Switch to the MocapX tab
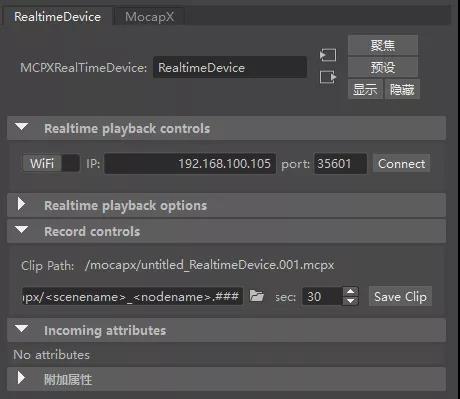 pyautogui.click(x=149, y=17)
